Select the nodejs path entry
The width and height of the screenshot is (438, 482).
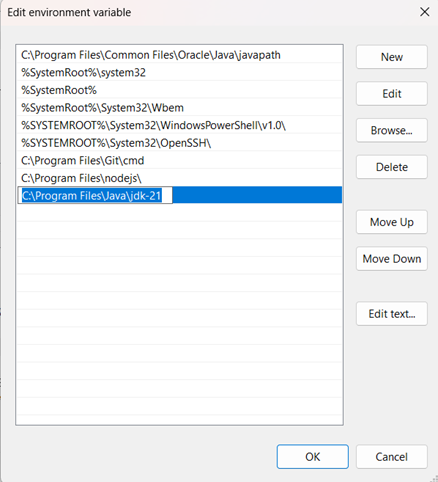tap(180, 178)
